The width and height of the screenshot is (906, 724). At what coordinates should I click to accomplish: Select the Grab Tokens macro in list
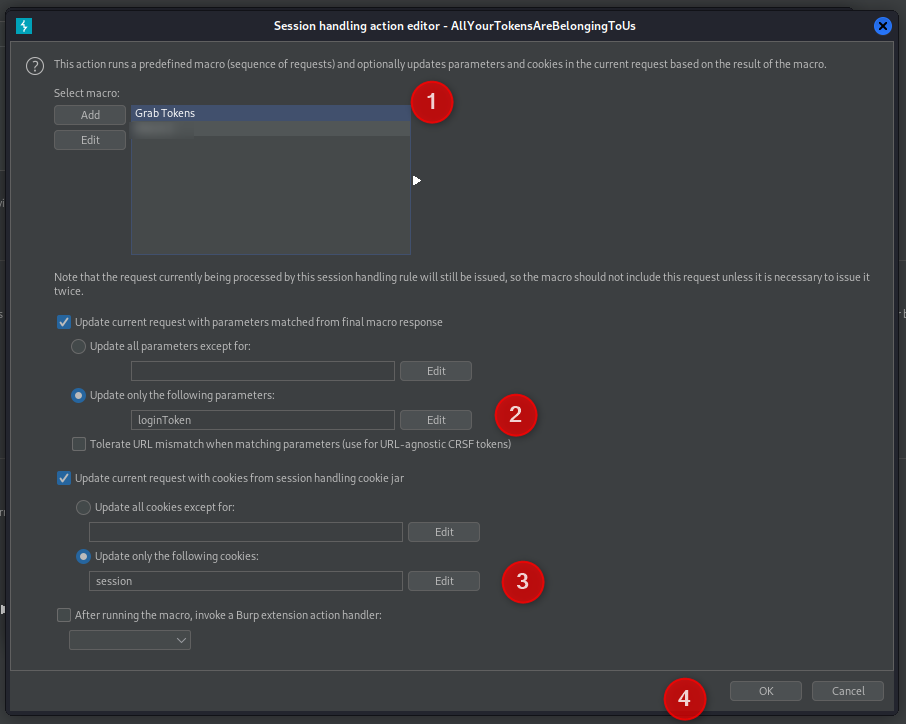(x=270, y=114)
